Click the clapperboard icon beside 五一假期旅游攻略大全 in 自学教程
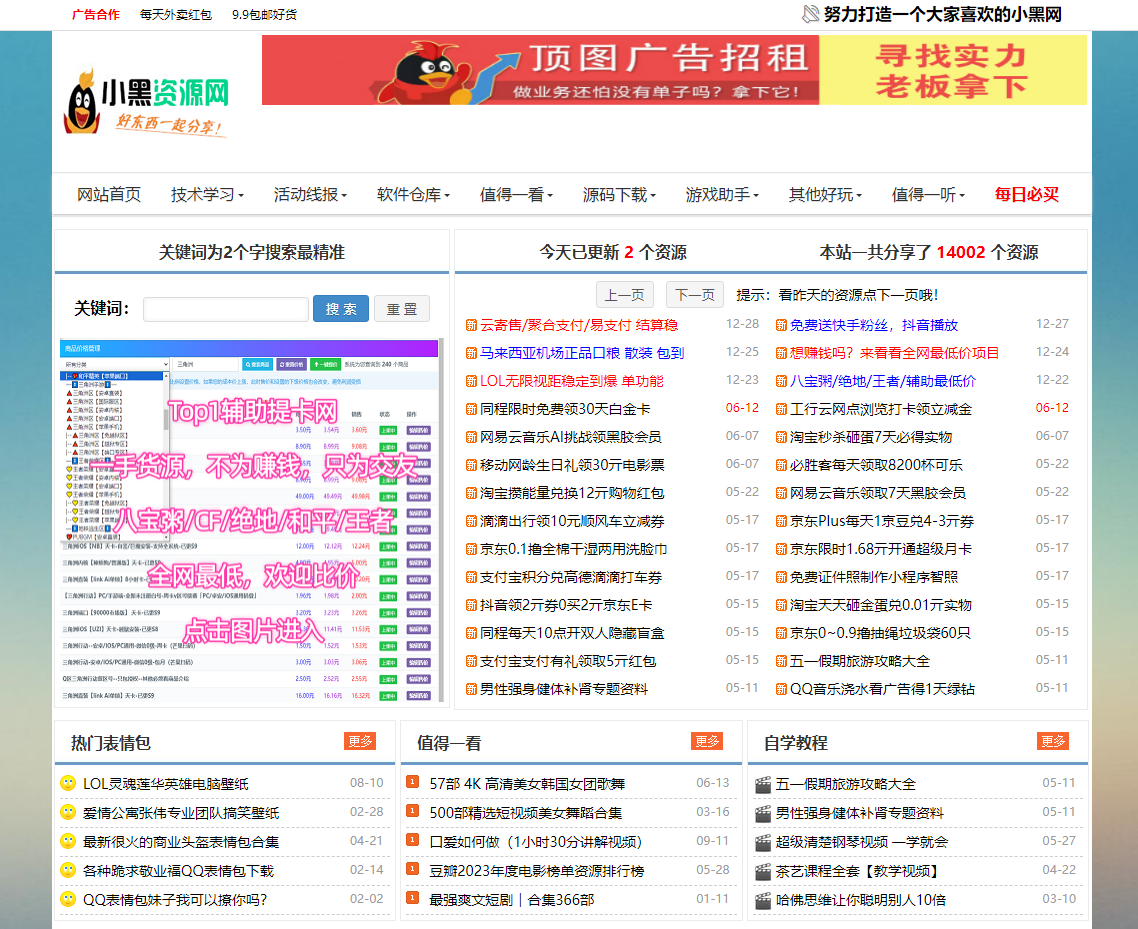Screen dimensions: 1138x929 (763, 785)
